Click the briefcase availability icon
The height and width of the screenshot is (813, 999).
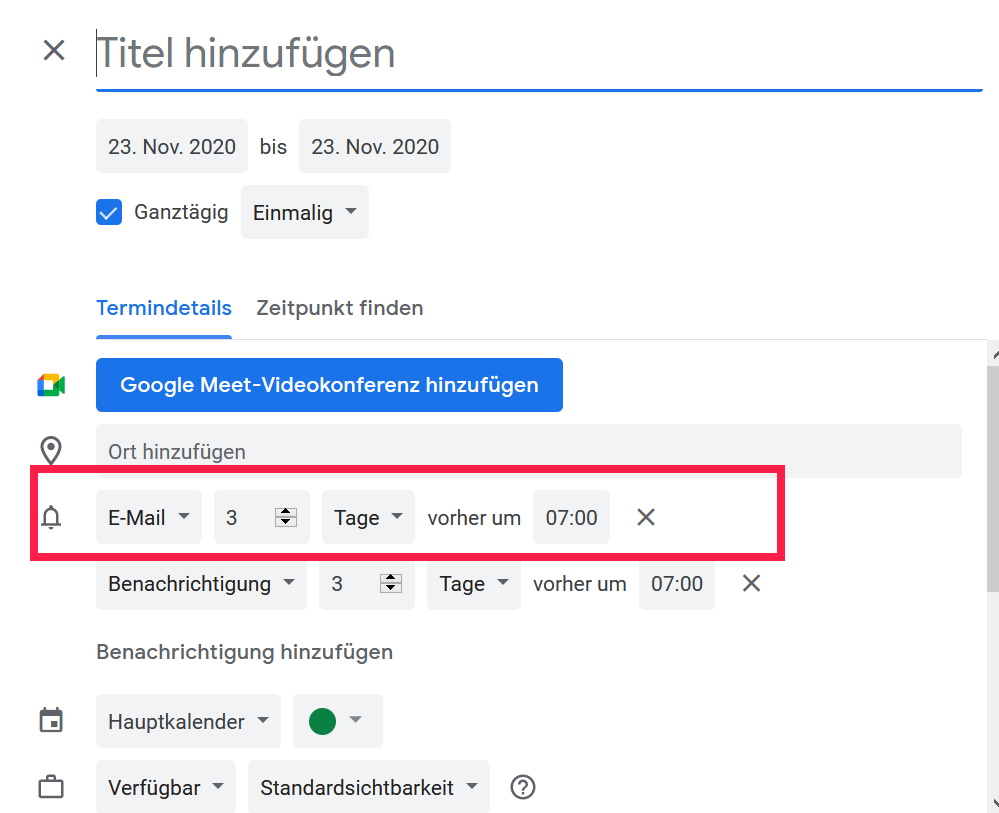click(x=51, y=787)
